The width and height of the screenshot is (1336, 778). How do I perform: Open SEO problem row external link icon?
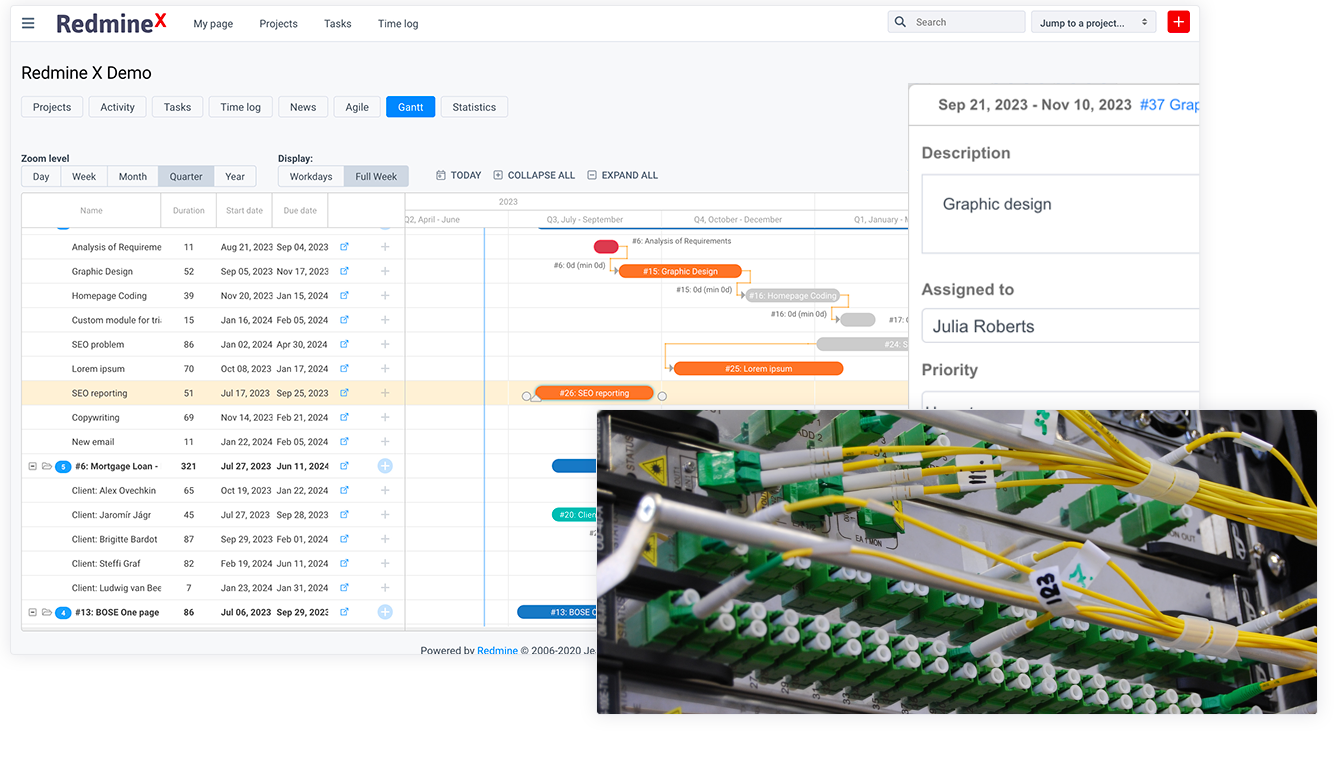[344, 344]
